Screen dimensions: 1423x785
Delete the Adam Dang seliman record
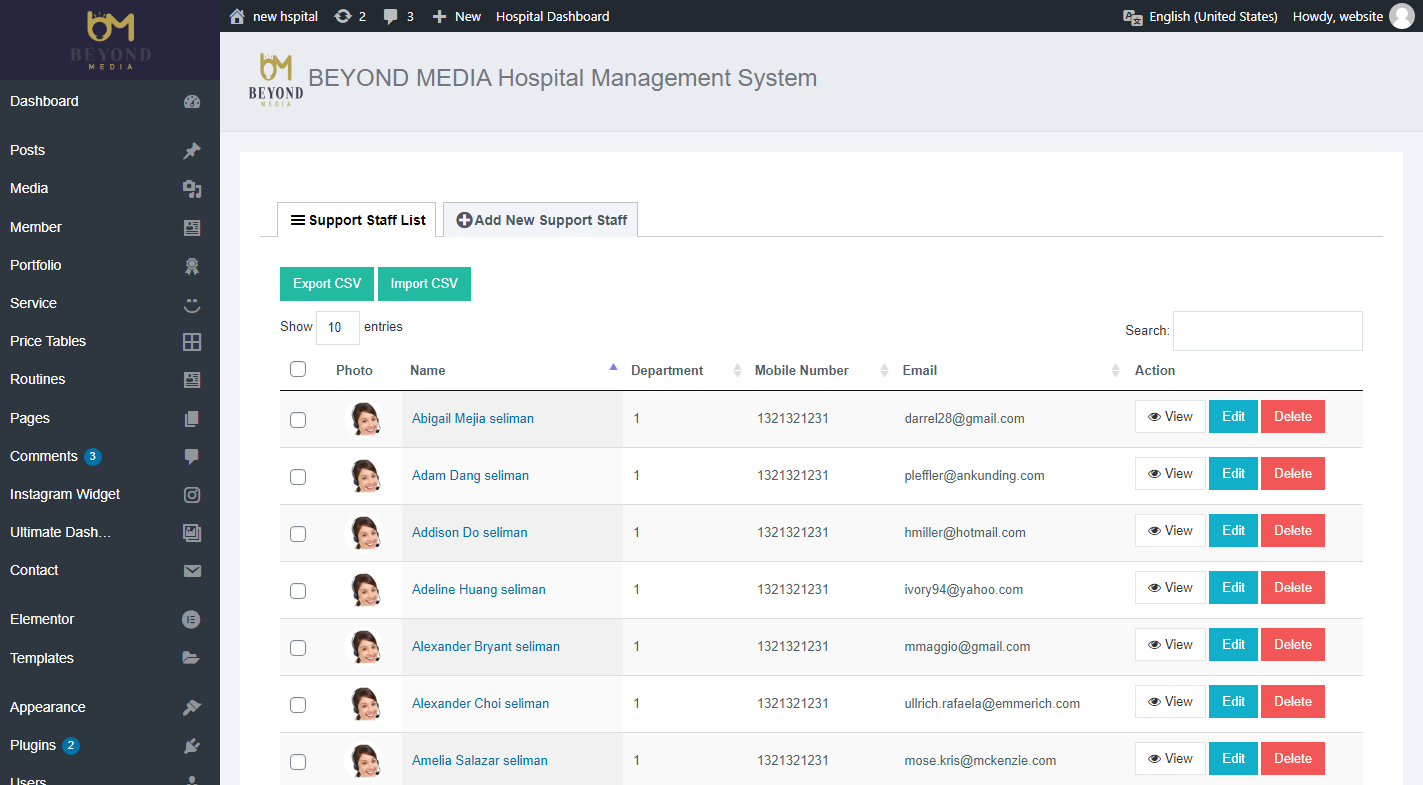[1292, 474]
